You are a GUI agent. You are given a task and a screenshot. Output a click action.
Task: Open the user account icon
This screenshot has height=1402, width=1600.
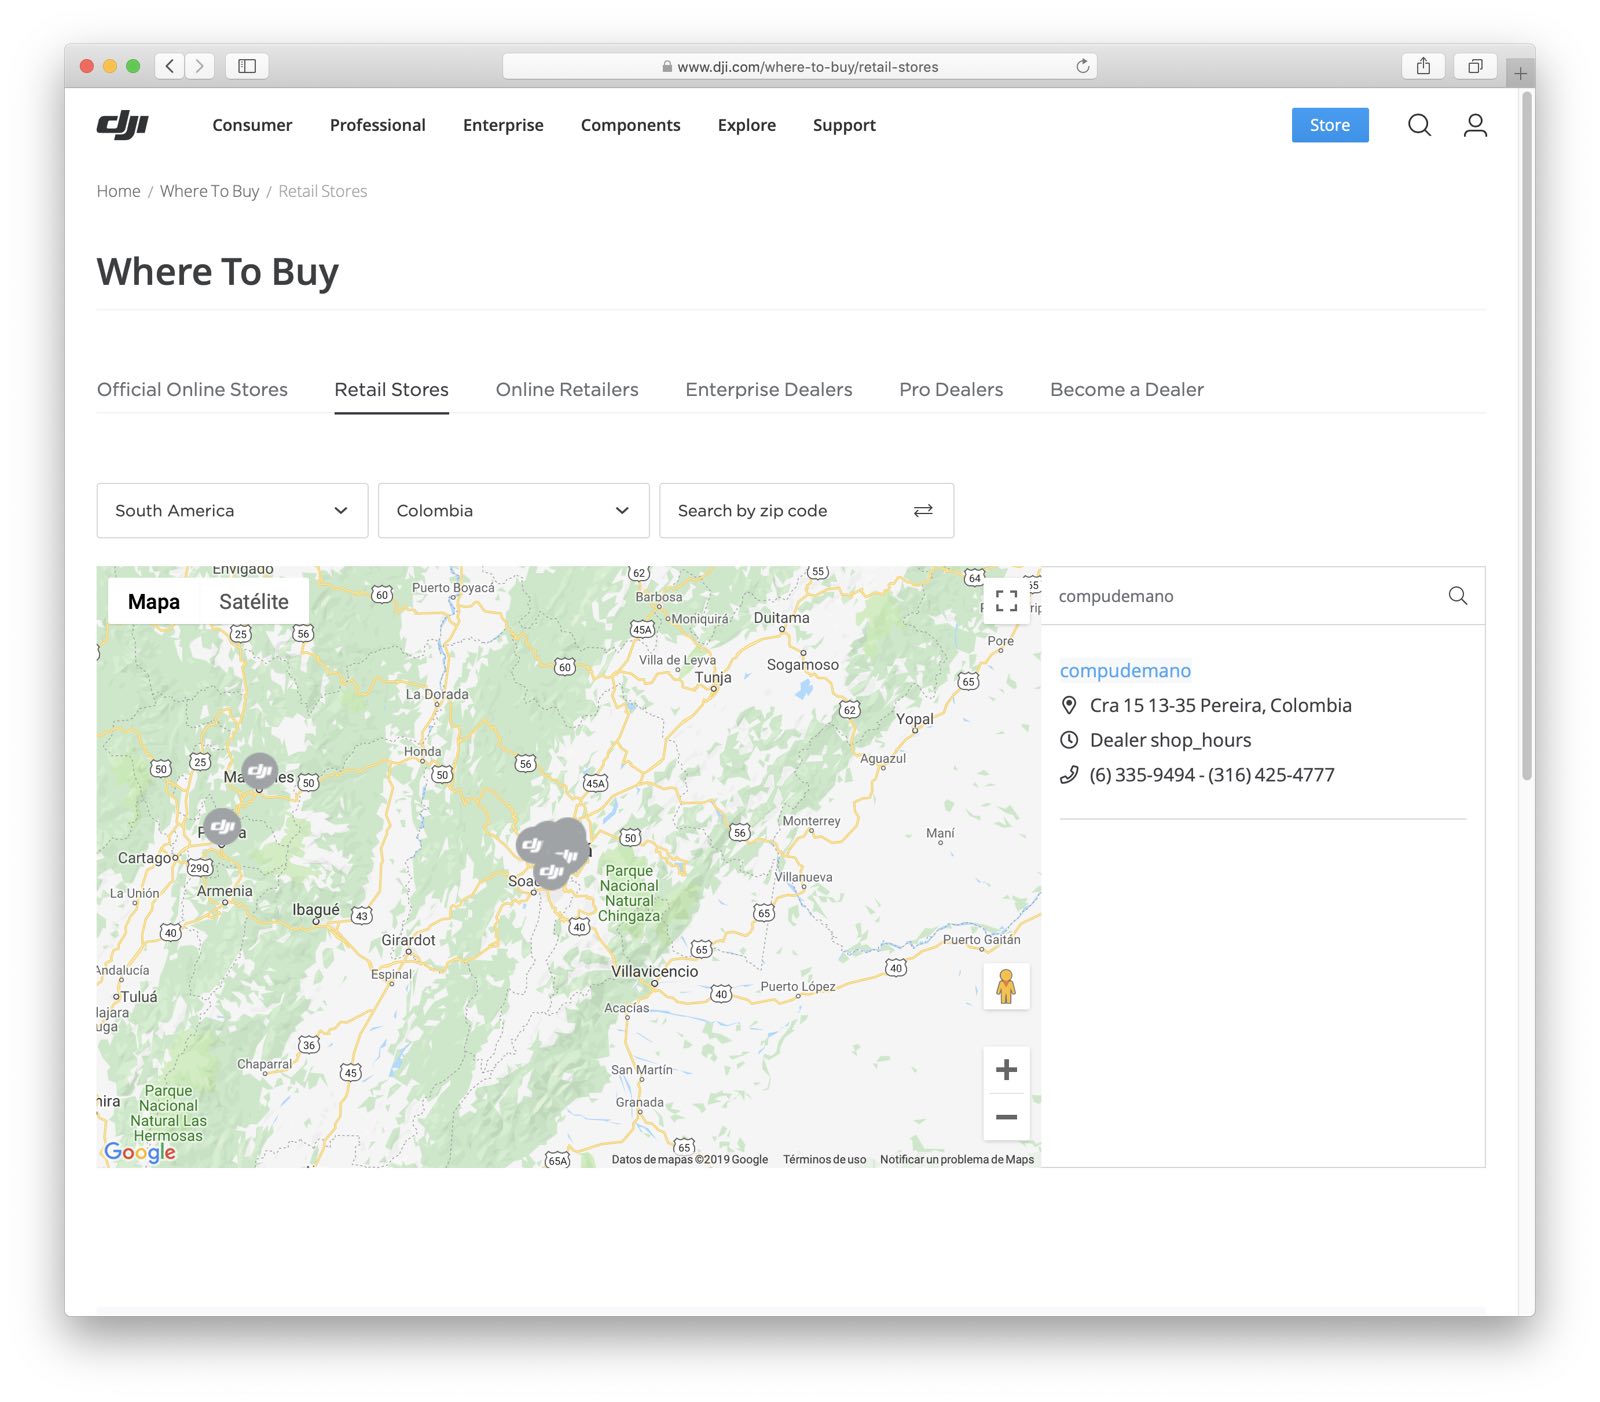(1475, 125)
